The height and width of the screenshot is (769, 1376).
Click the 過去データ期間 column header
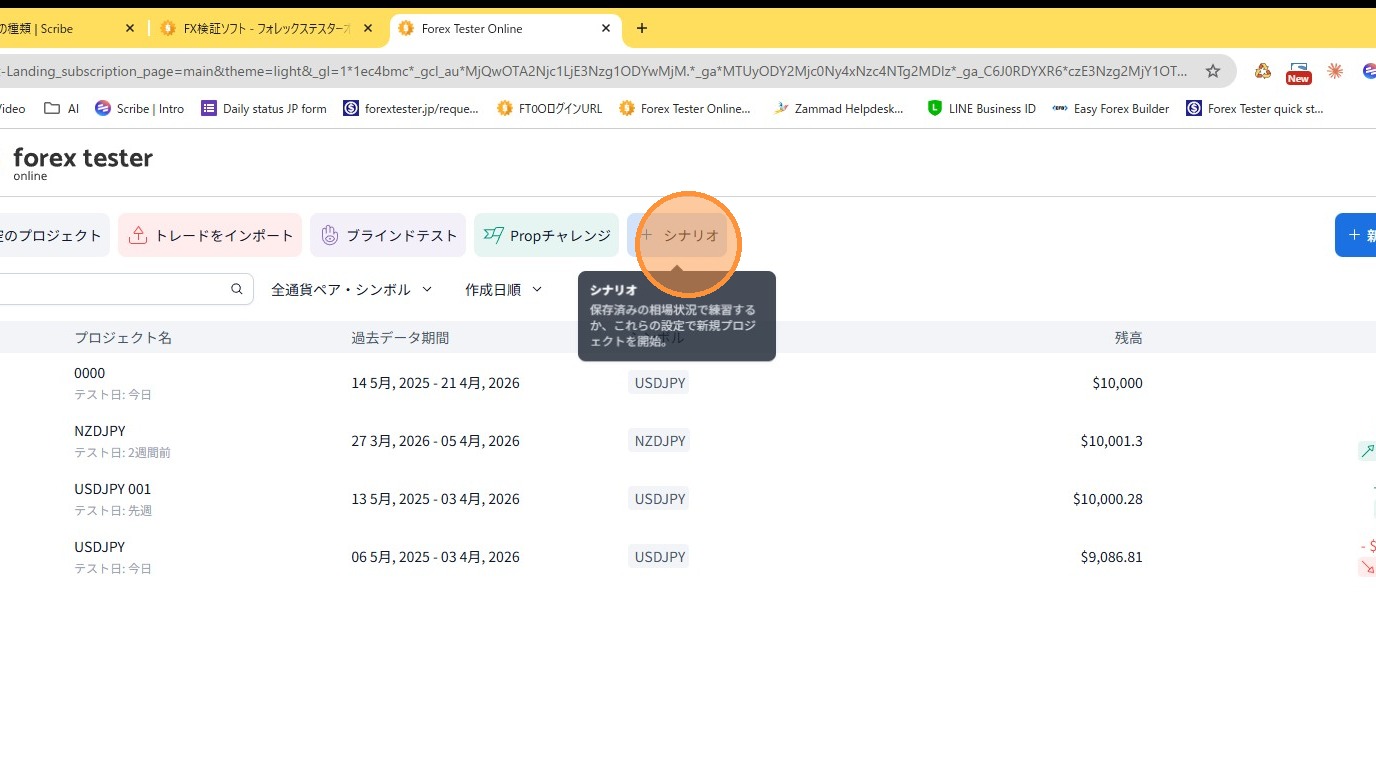click(x=400, y=338)
